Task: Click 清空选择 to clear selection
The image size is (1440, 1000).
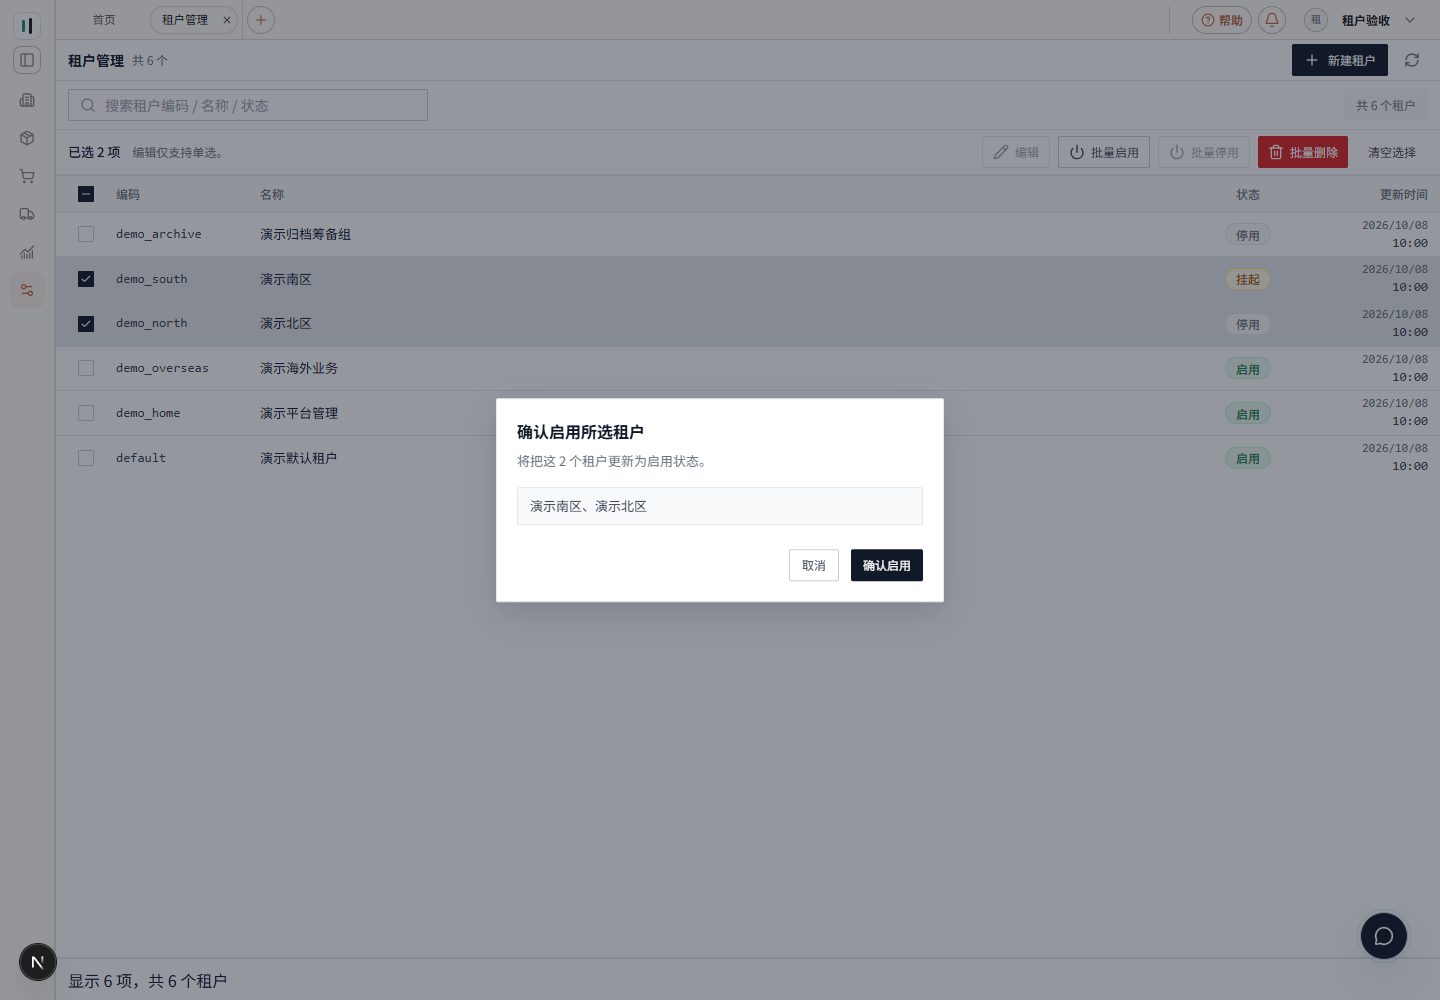Action: [x=1392, y=152]
